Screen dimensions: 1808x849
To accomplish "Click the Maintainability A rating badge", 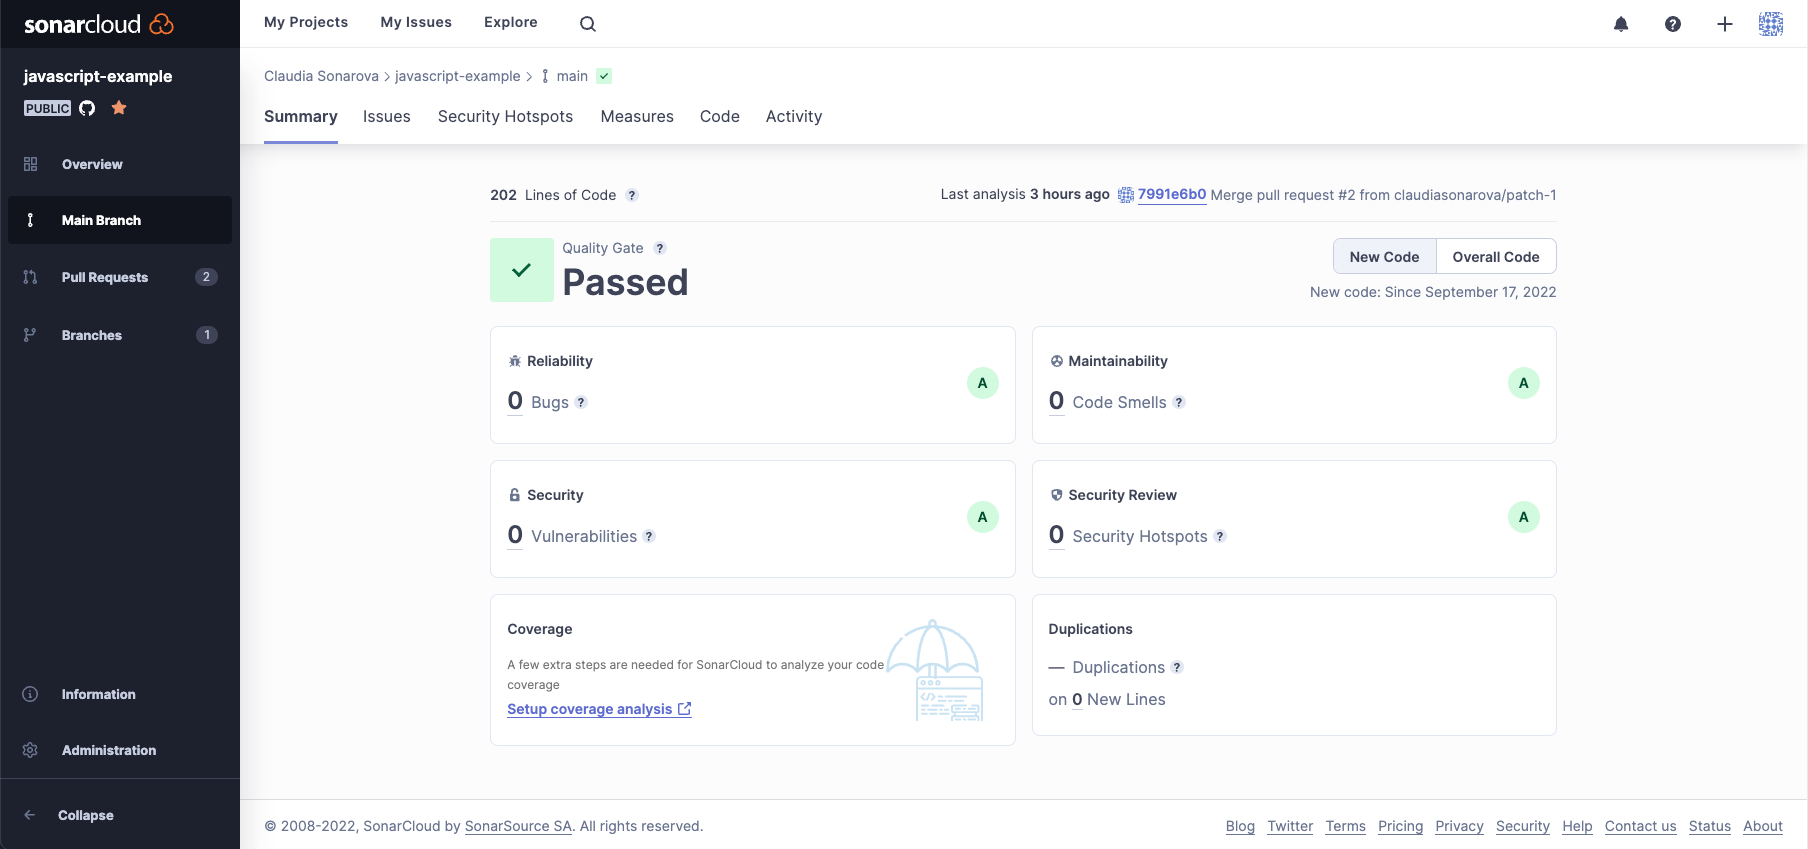I will 1524,383.
